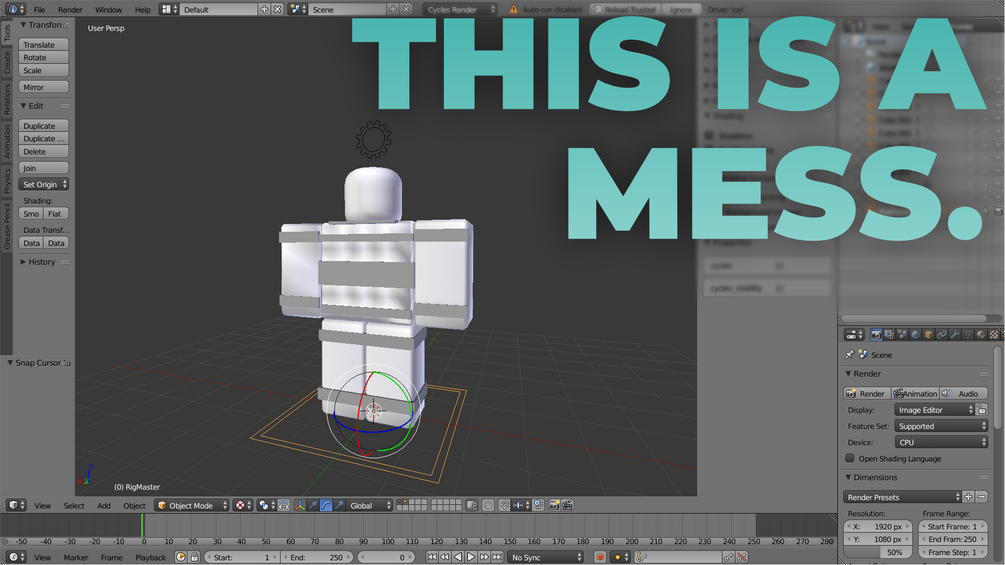The image size is (1005, 565).
Task: Toggle manipulate center points icon
Action: pyautogui.click(x=283, y=505)
